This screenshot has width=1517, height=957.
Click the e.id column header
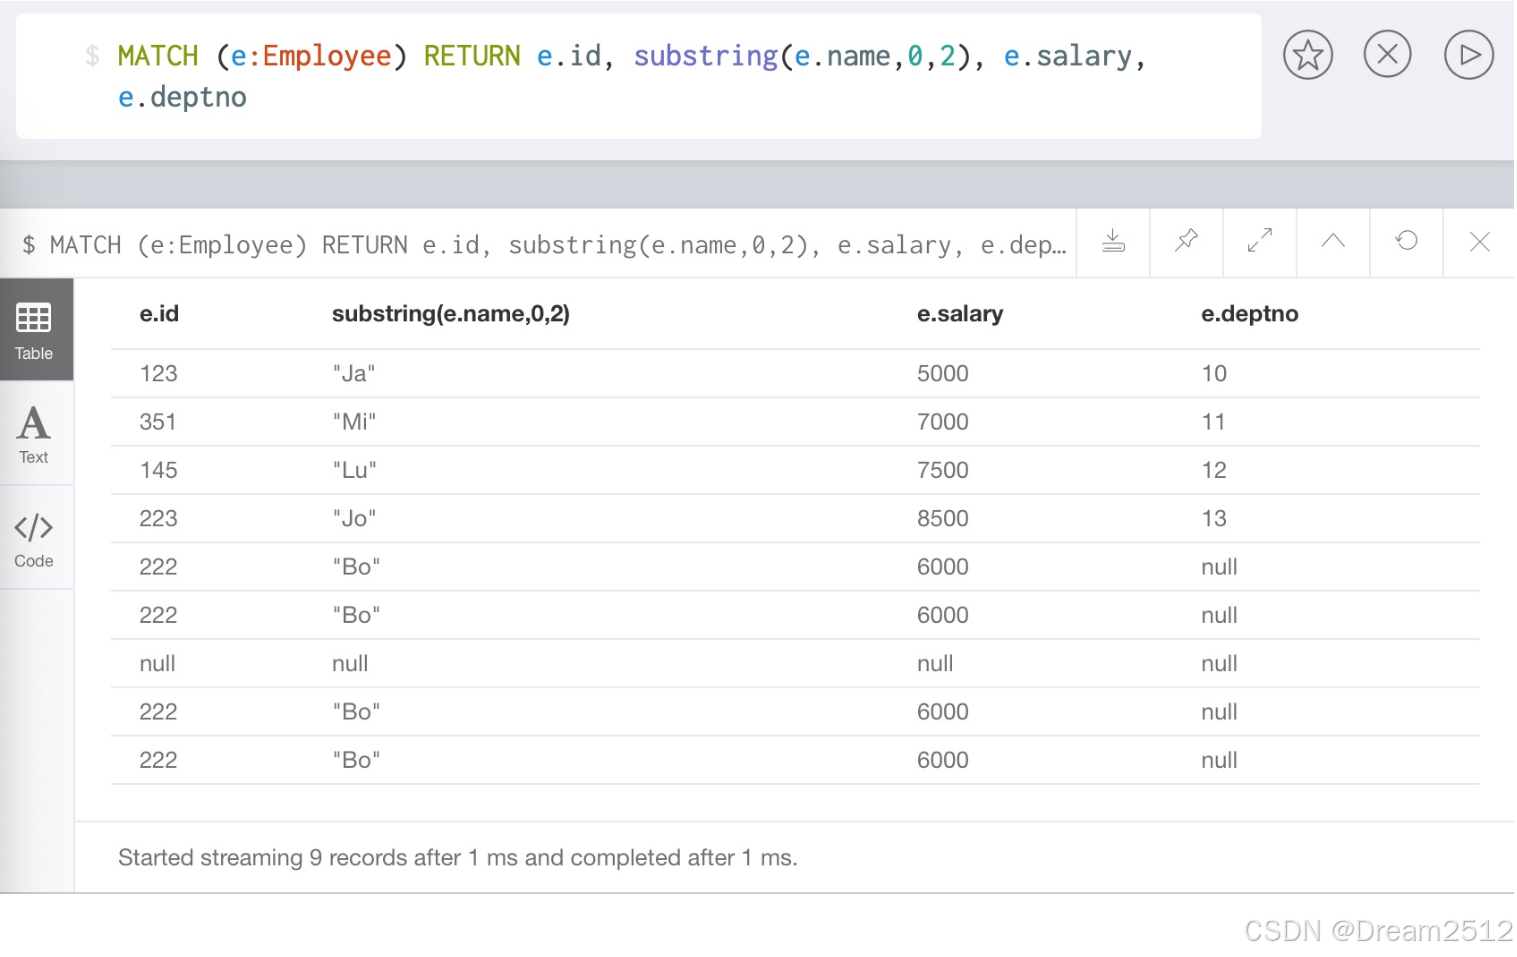tap(159, 314)
